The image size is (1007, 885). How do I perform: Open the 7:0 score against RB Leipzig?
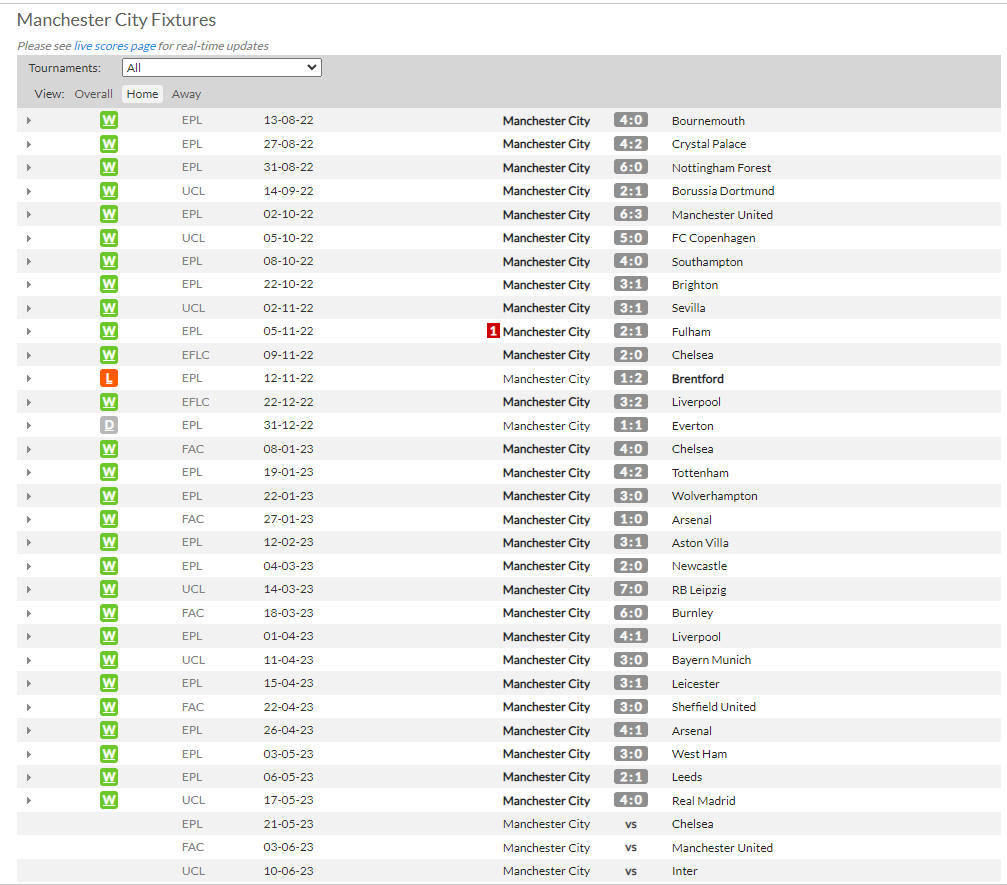click(631, 589)
